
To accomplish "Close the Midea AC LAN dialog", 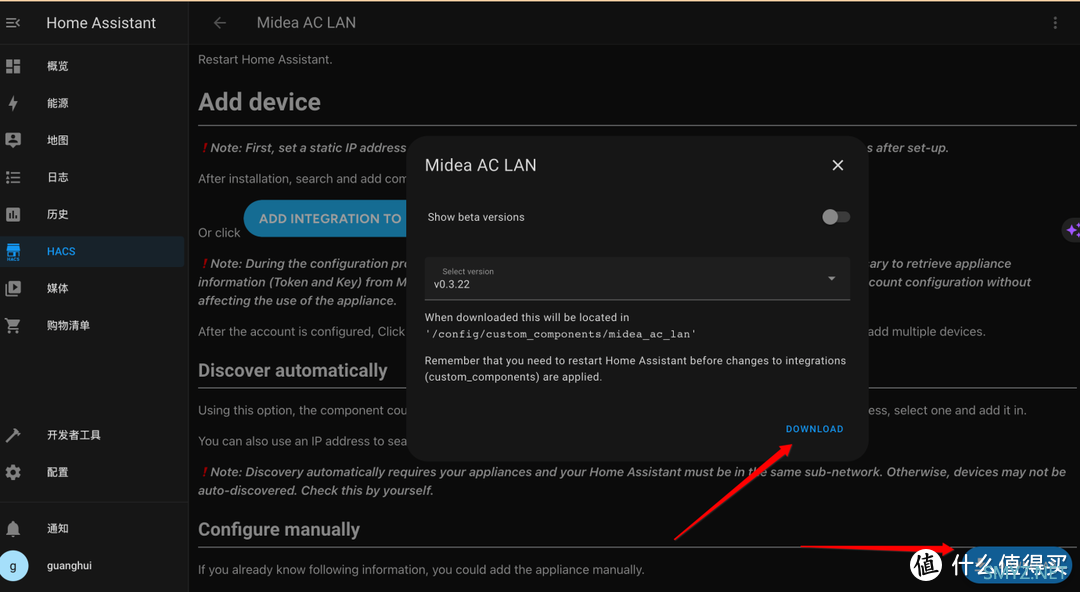I will point(838,165).
